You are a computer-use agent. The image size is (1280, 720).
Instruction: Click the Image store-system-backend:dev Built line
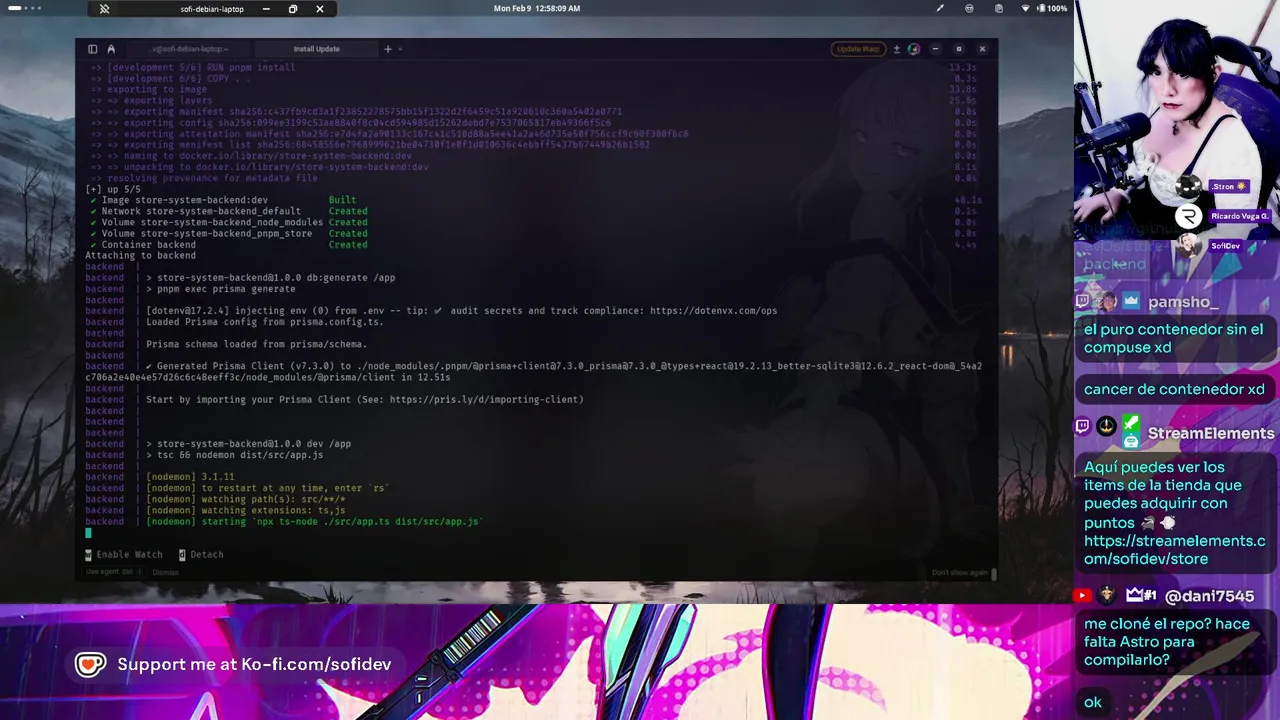[223, 200]
